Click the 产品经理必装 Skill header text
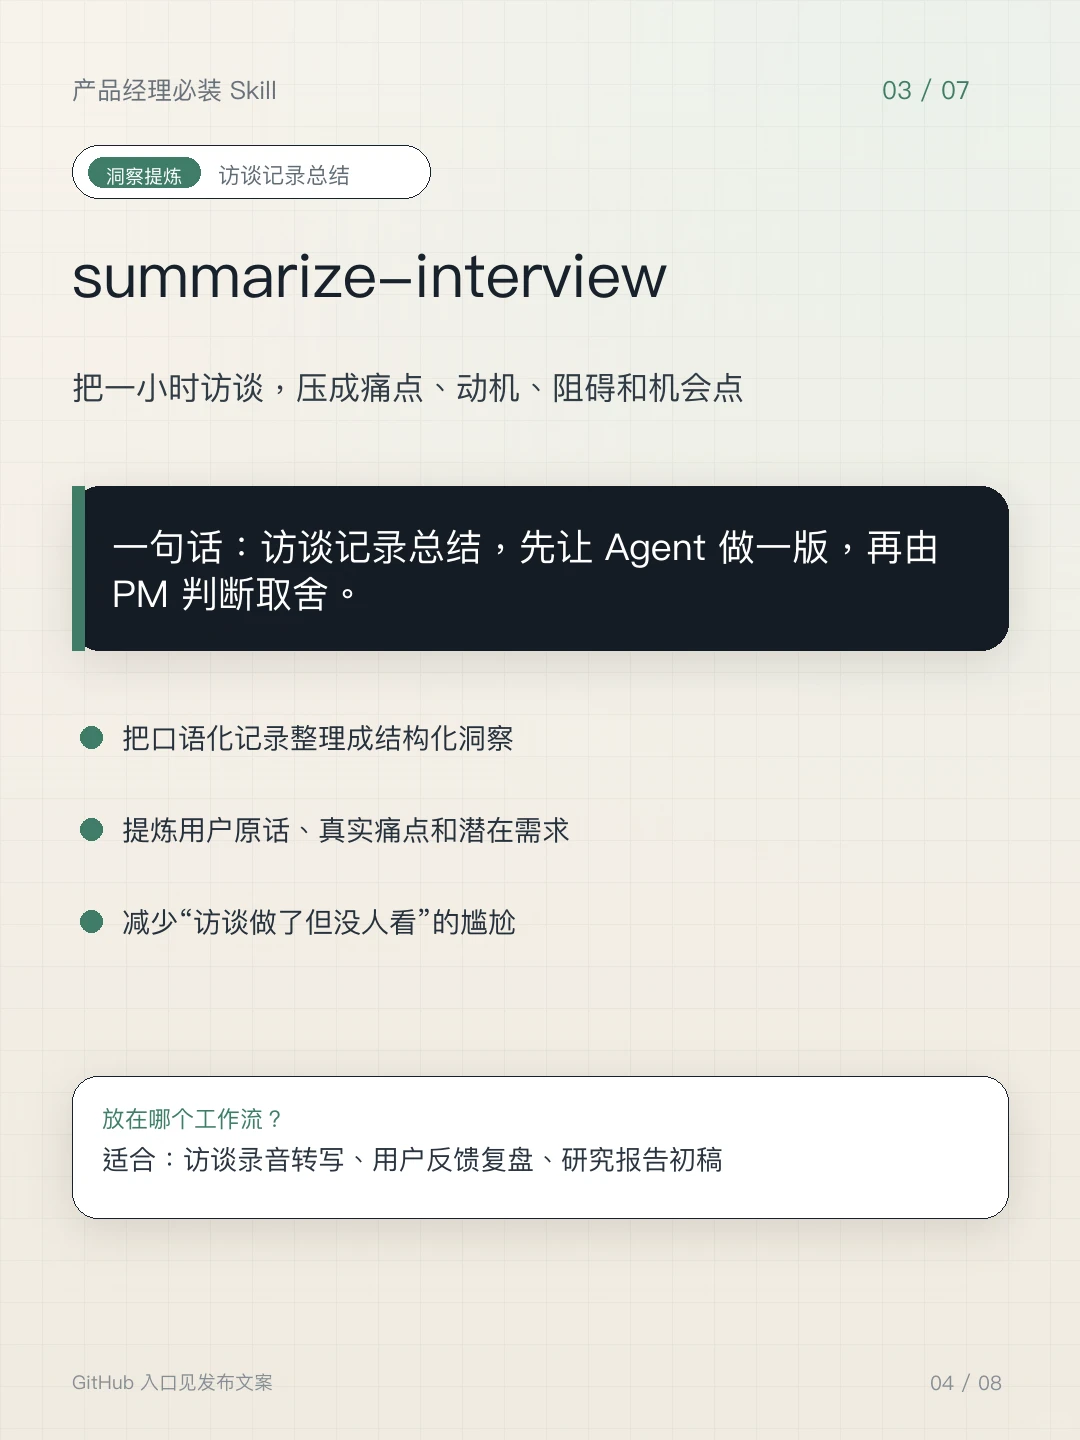The image size is (1080, 1440). [x=174, y=91]
